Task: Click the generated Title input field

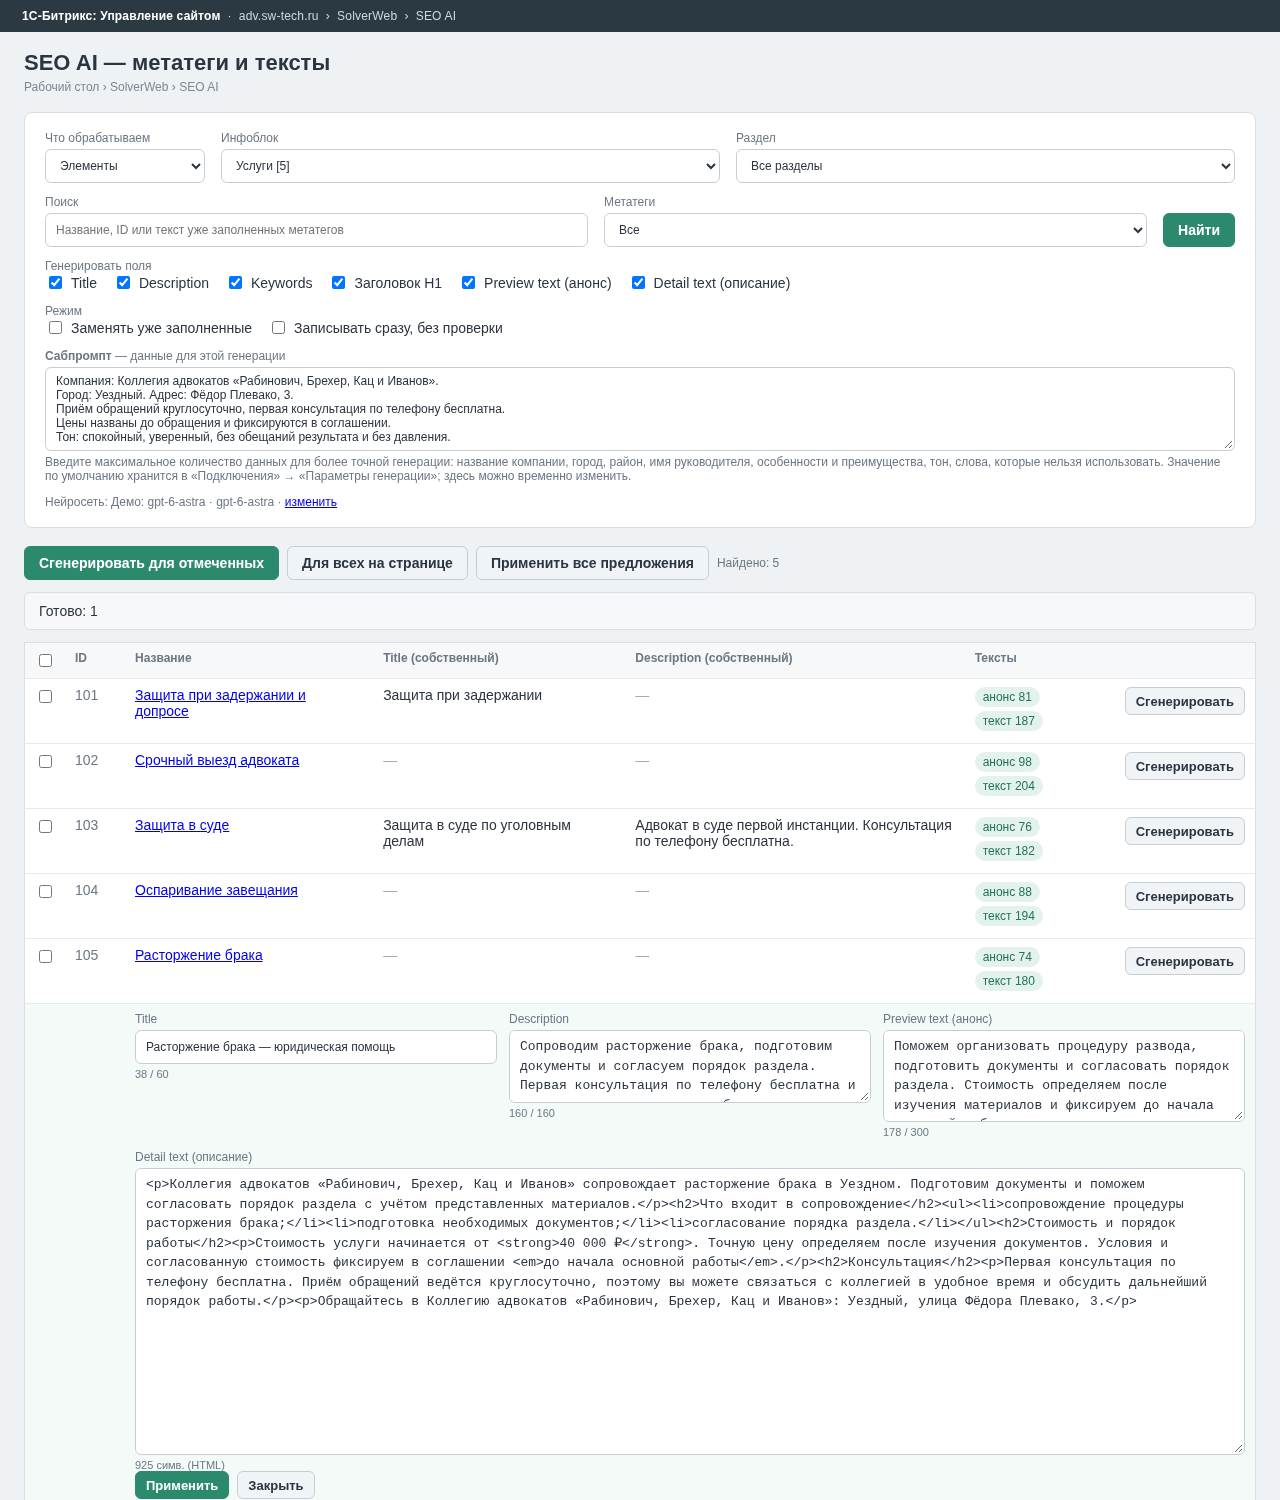Action: click(316, 1047)
